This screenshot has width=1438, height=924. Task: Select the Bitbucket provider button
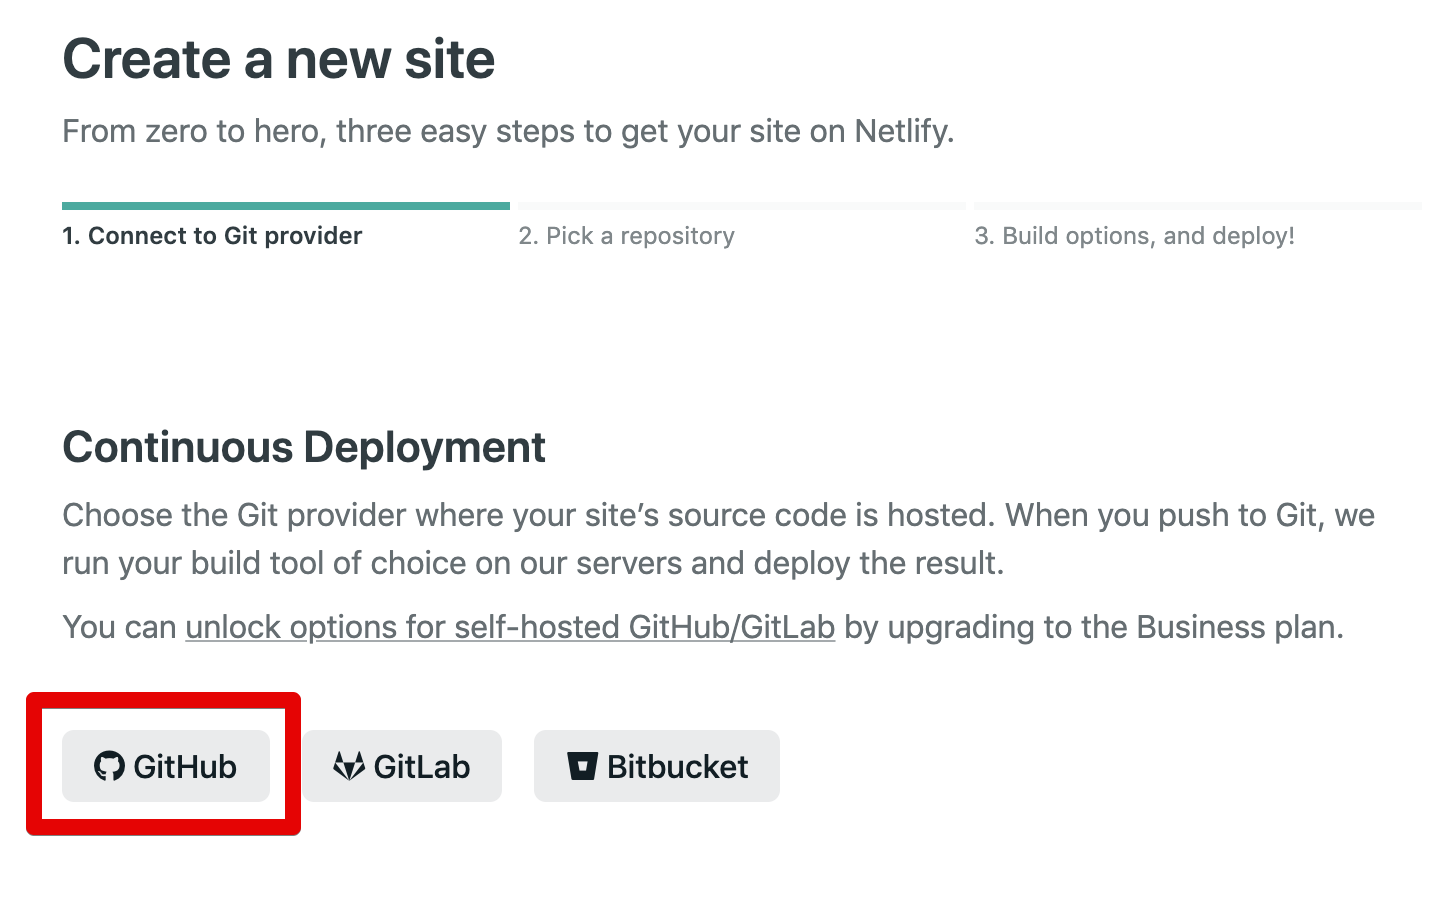pos(657,766)
